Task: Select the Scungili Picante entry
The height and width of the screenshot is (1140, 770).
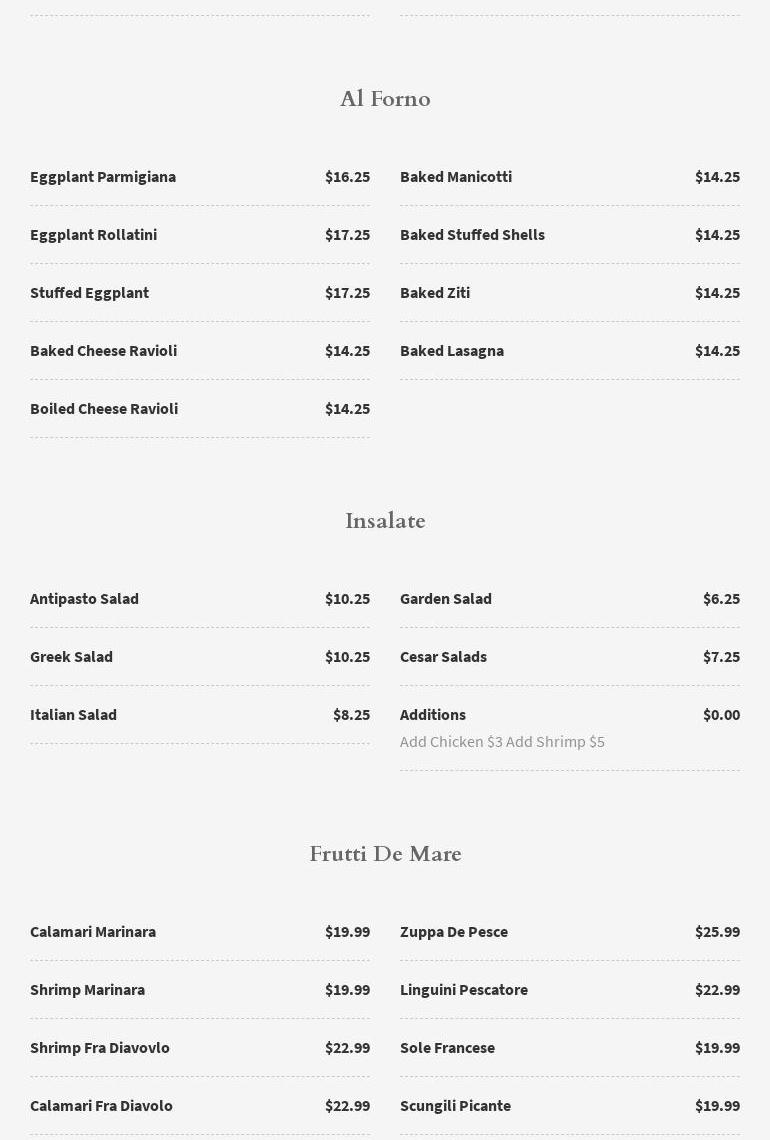Action: 455,1106
